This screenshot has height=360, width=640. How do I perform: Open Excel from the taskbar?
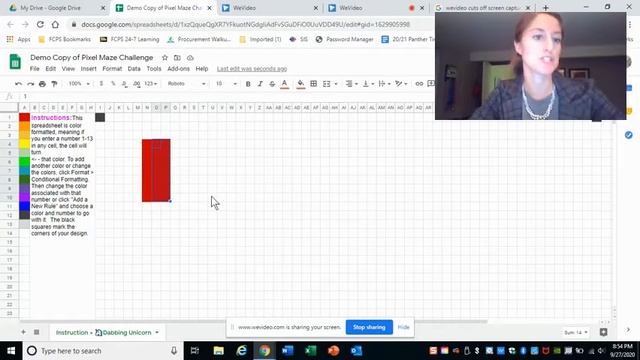pyautogui.click(x=310, y=351)
